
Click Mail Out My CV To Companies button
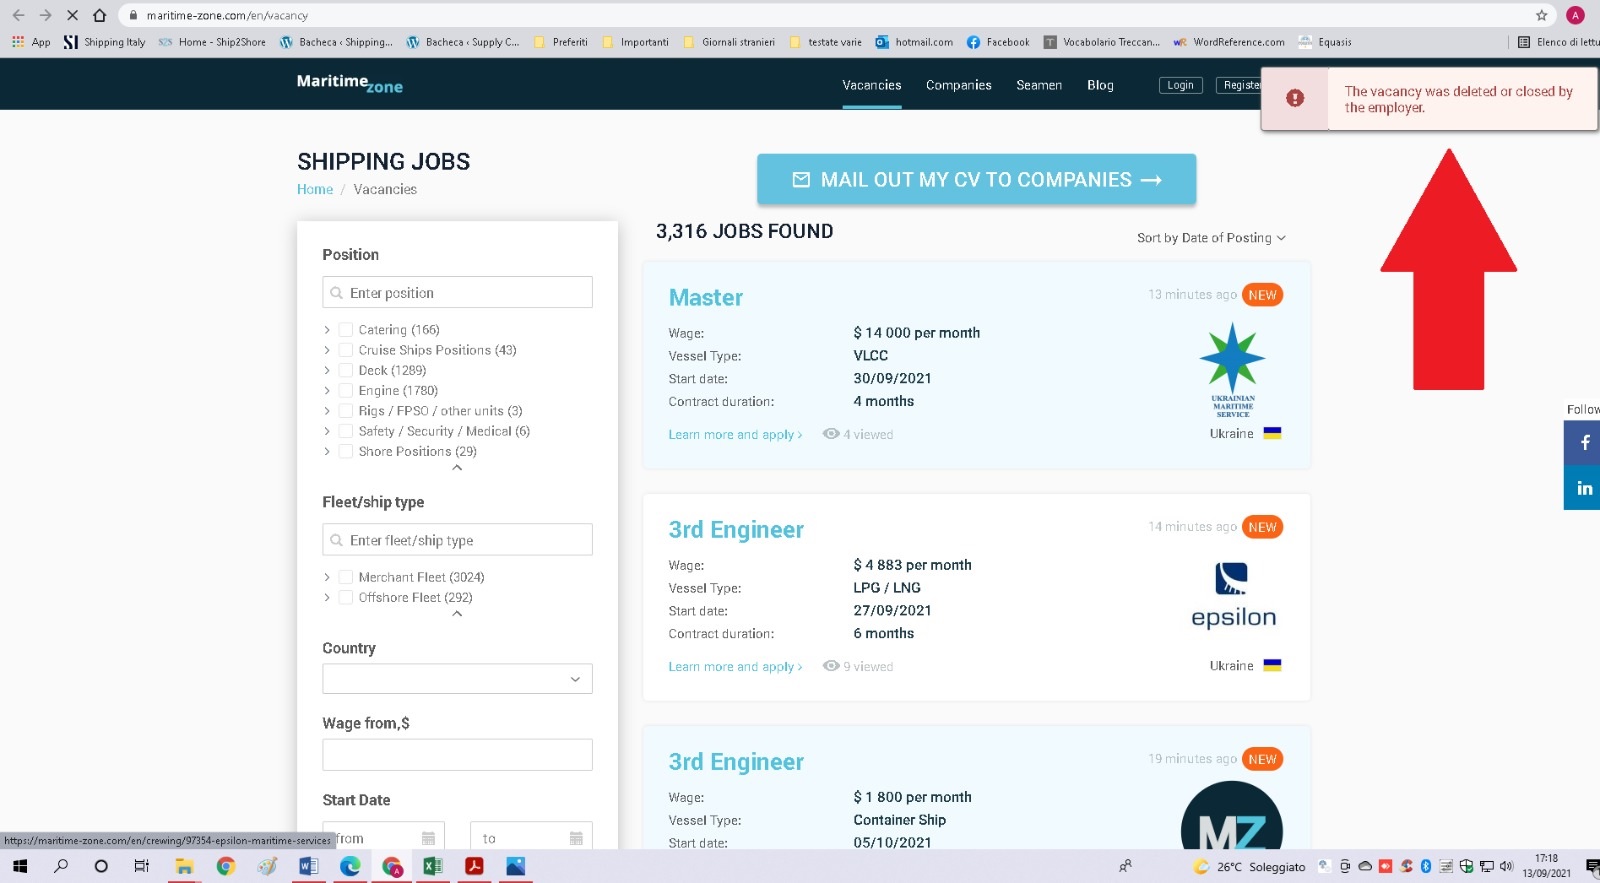[976, 180]
